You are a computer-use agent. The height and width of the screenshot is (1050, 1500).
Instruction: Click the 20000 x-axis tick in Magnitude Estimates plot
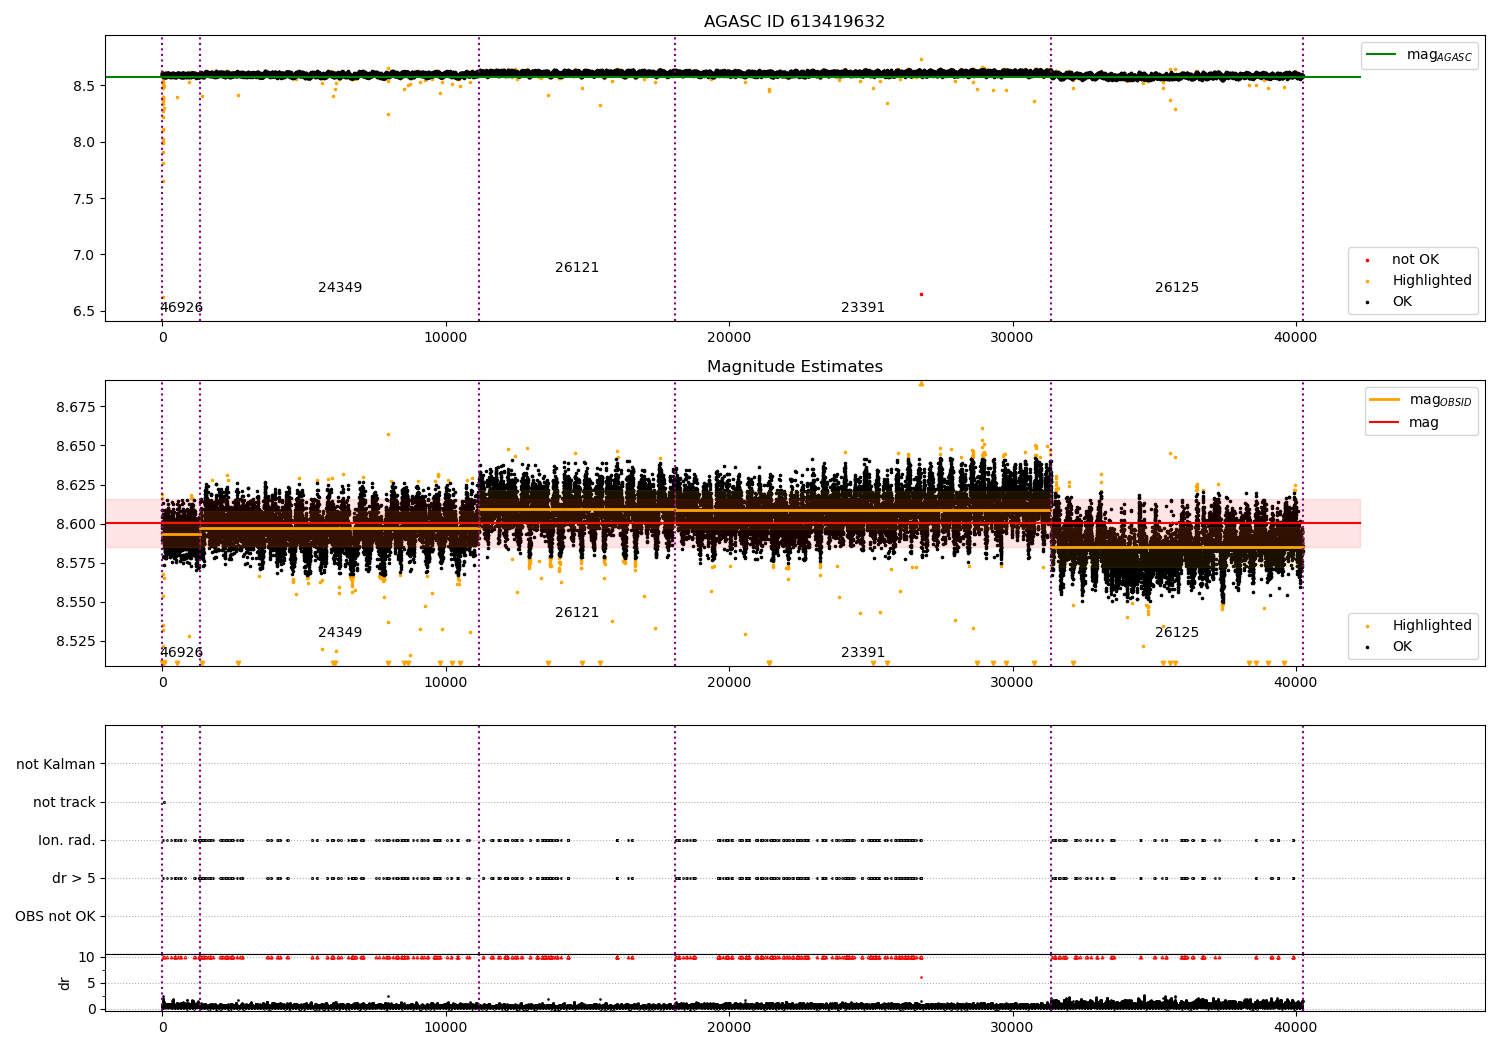pyautogui.click(x=729, y=683)
